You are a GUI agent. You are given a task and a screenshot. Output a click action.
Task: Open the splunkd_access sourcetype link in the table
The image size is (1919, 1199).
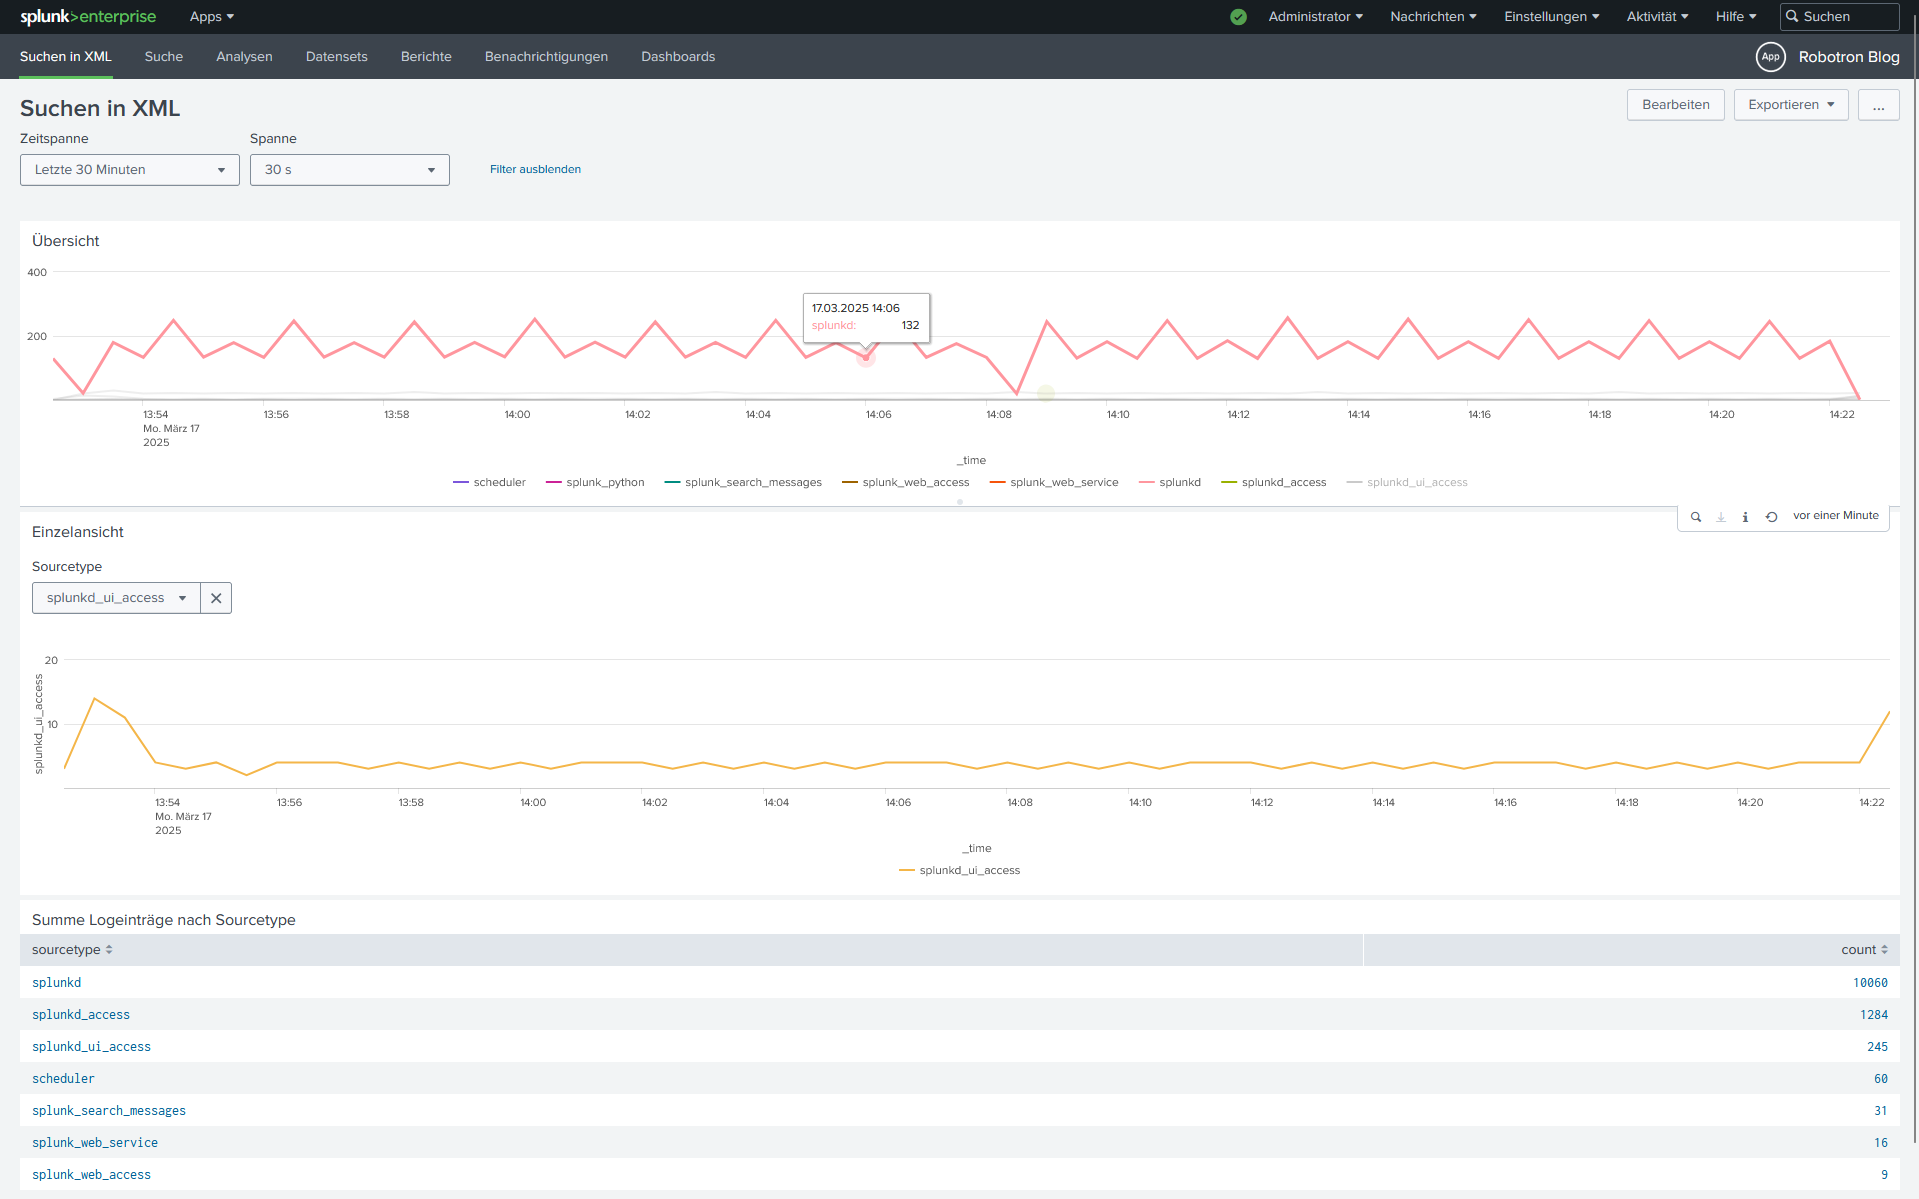tap(81, 1015)
